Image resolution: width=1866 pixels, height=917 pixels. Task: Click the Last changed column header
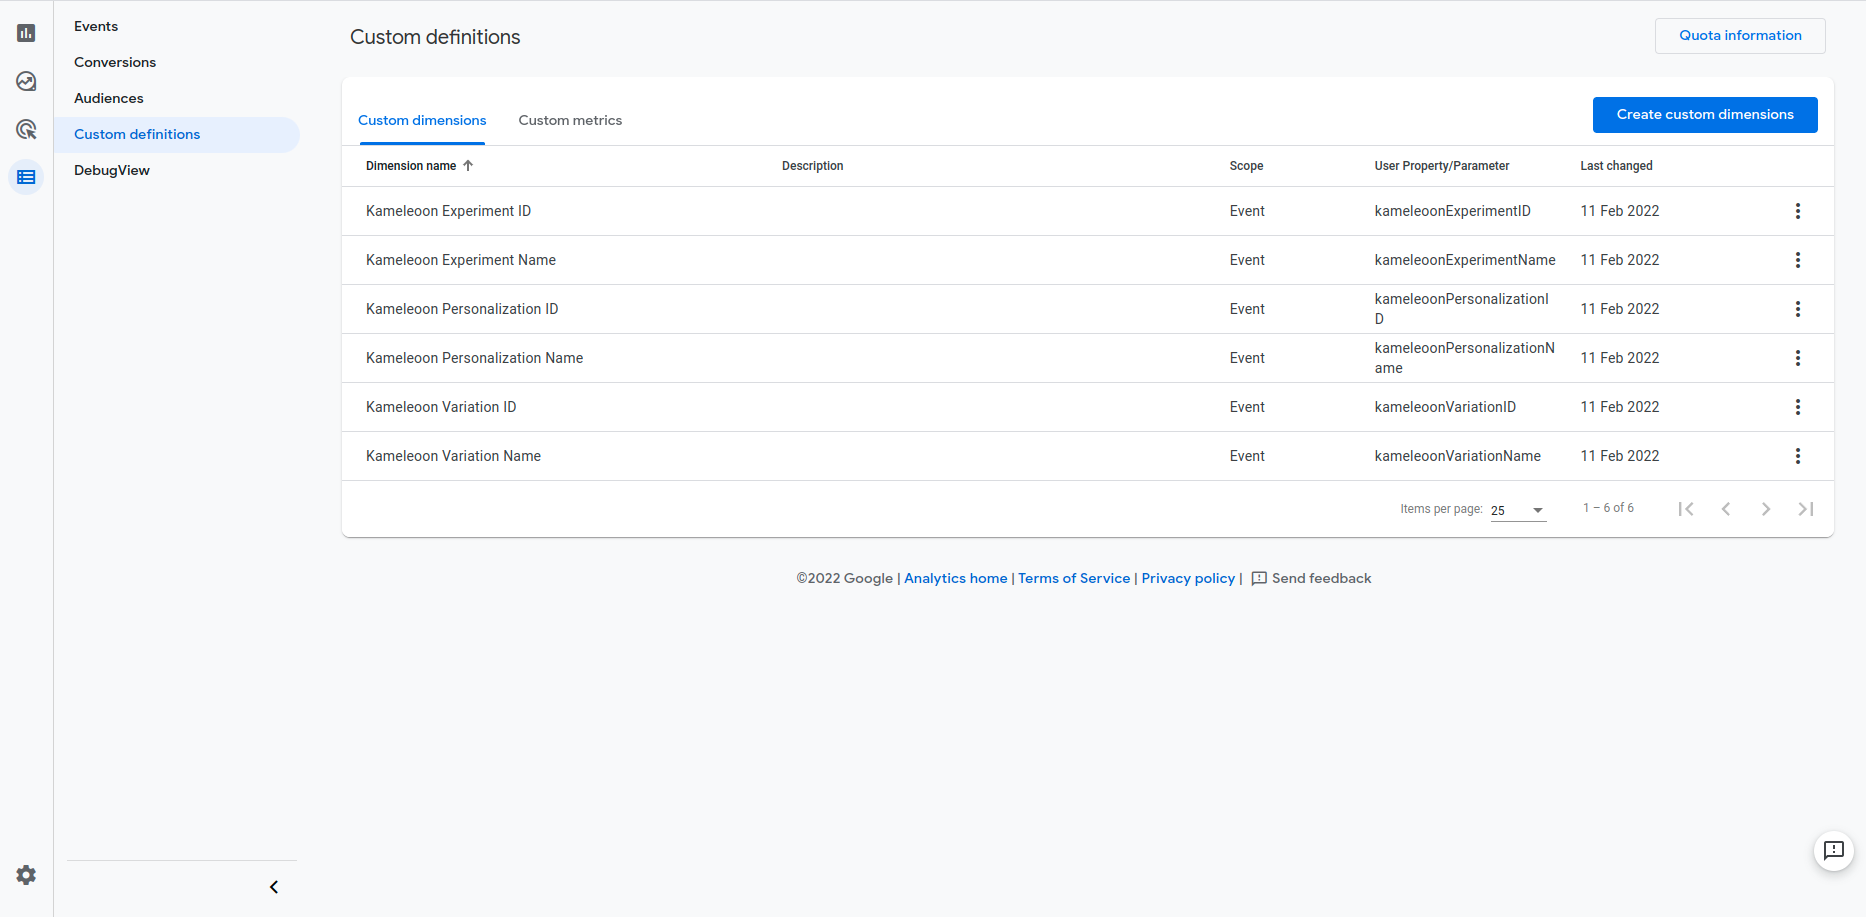pos(1616,166)
